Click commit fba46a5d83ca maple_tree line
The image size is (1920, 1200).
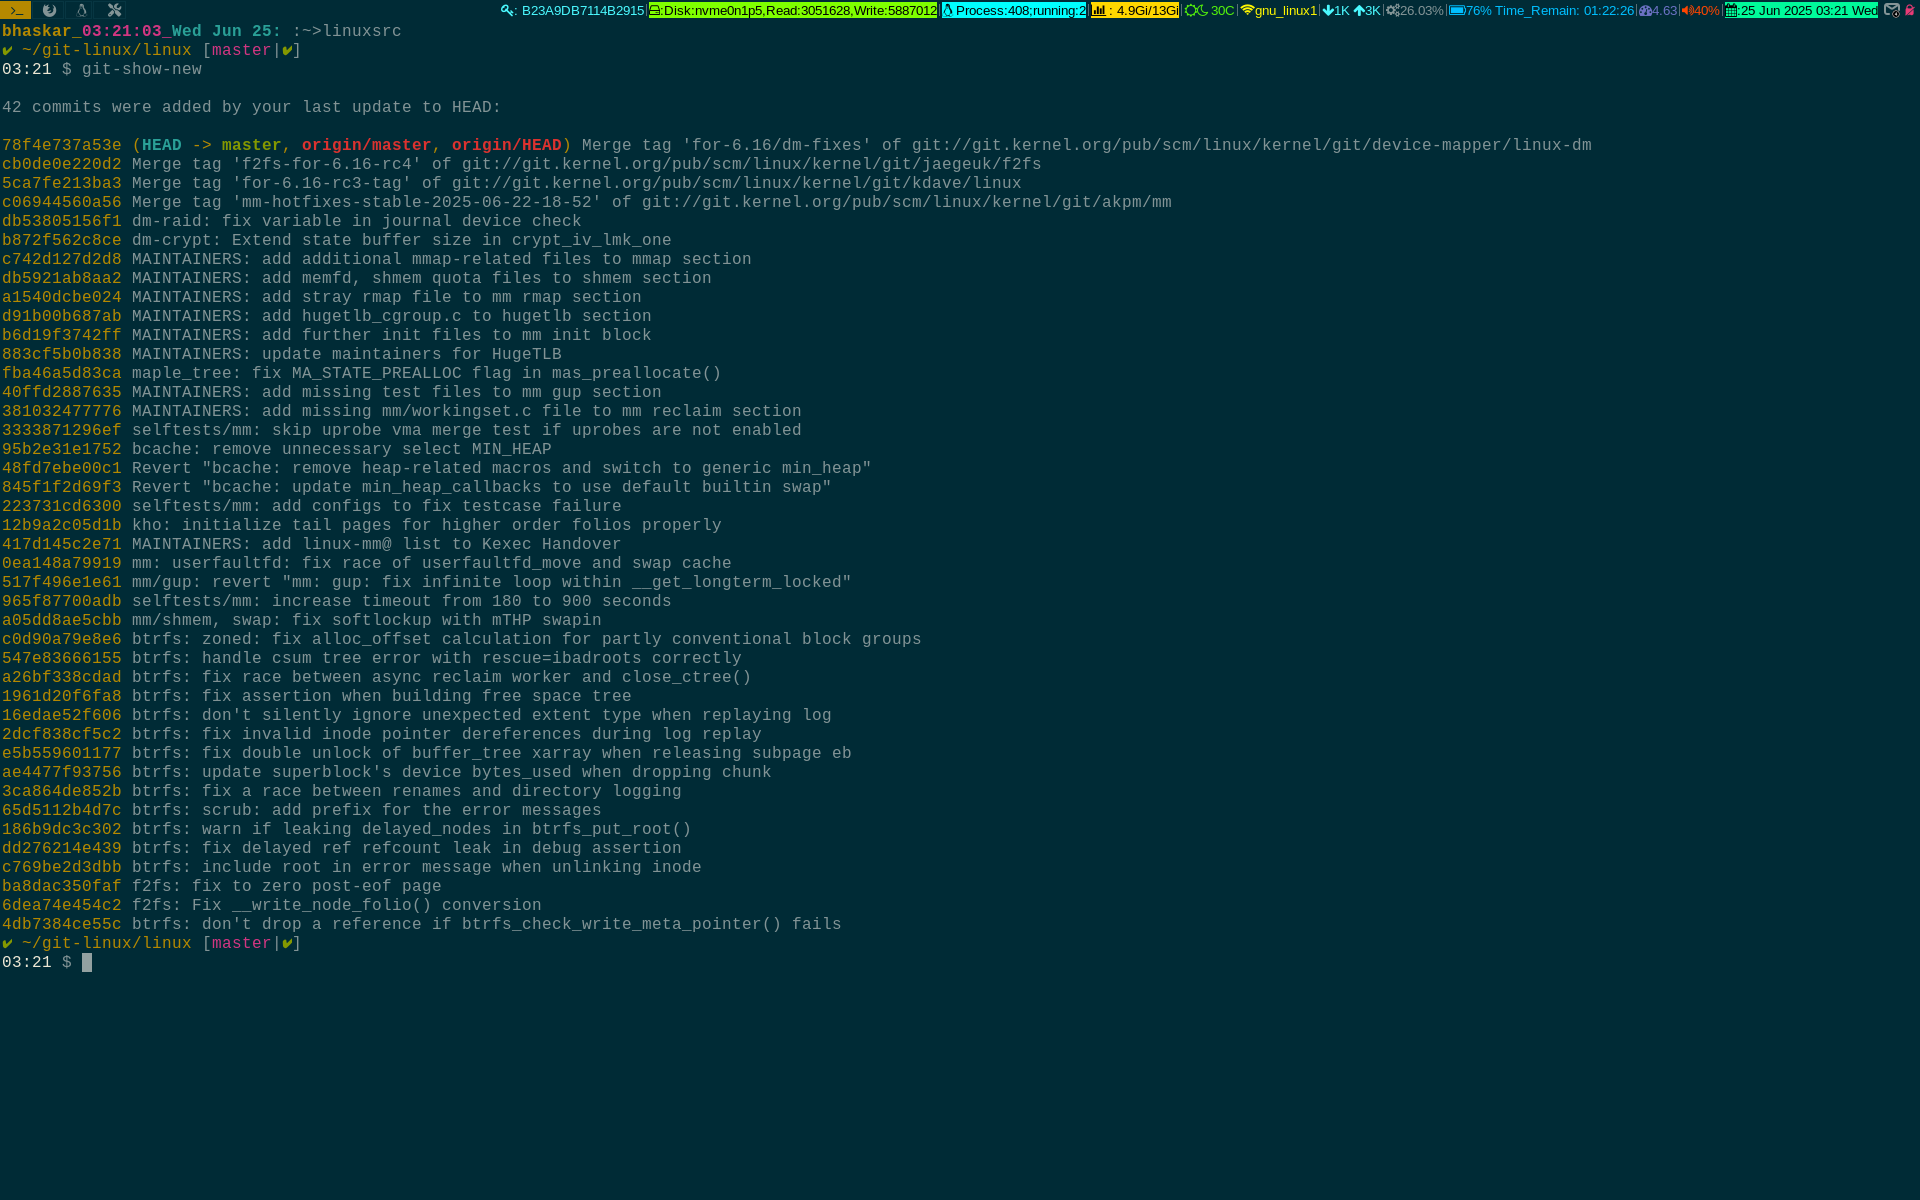click(362, 373)
